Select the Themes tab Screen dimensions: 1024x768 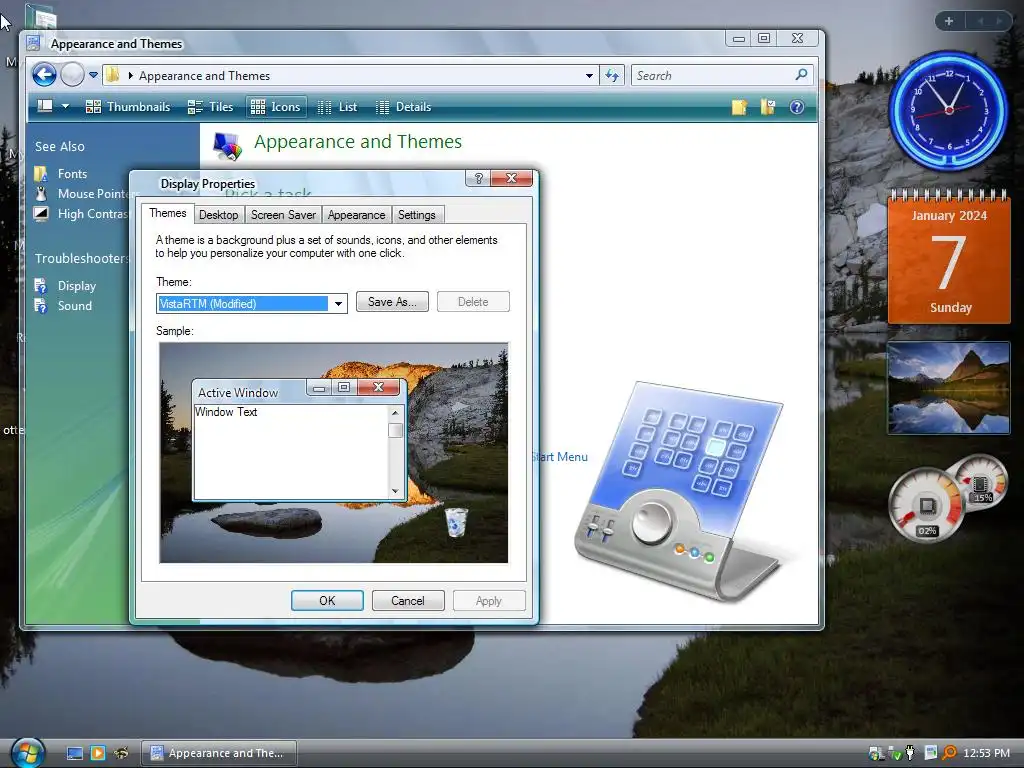pos(168,213)
